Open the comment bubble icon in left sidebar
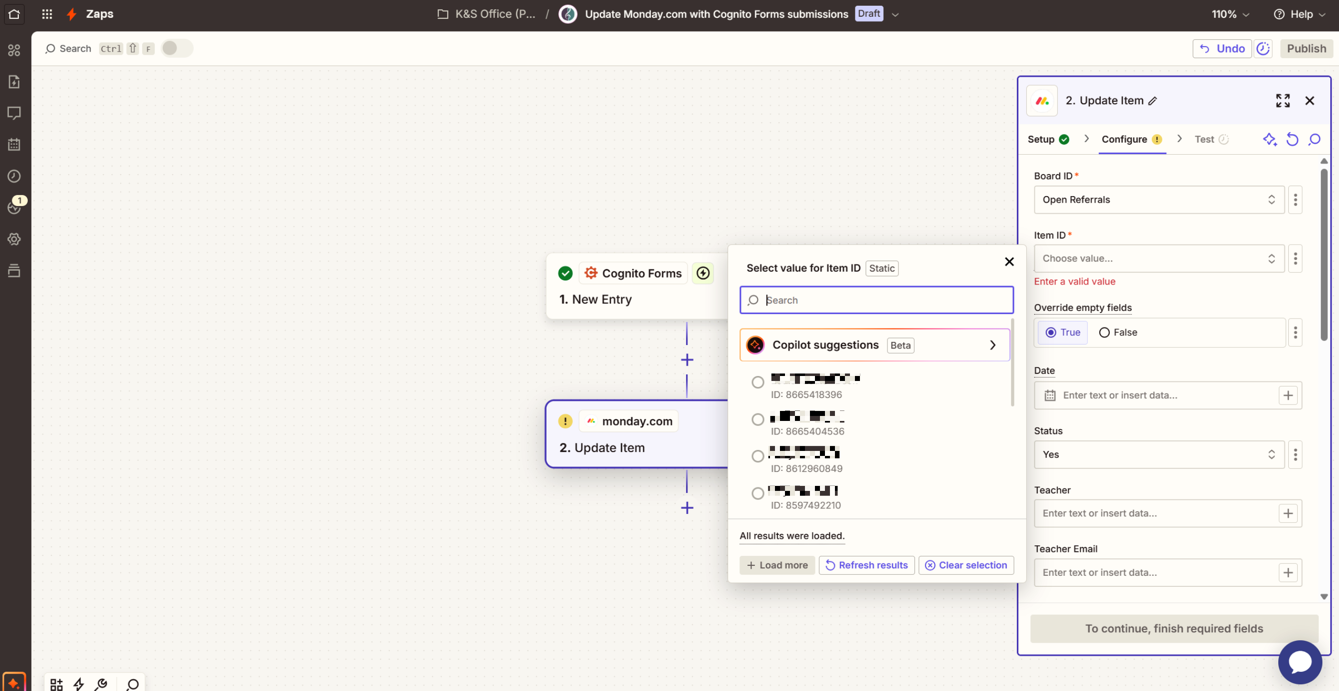 click(x=14, y=113)
